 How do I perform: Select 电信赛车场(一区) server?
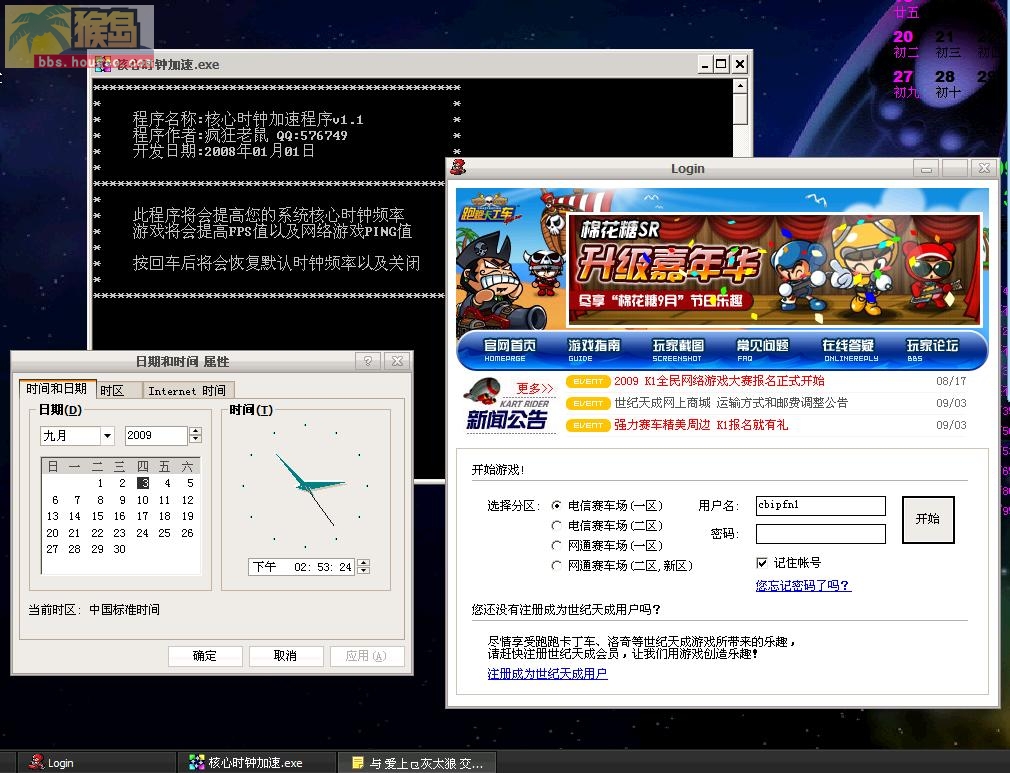click(557, 506)
